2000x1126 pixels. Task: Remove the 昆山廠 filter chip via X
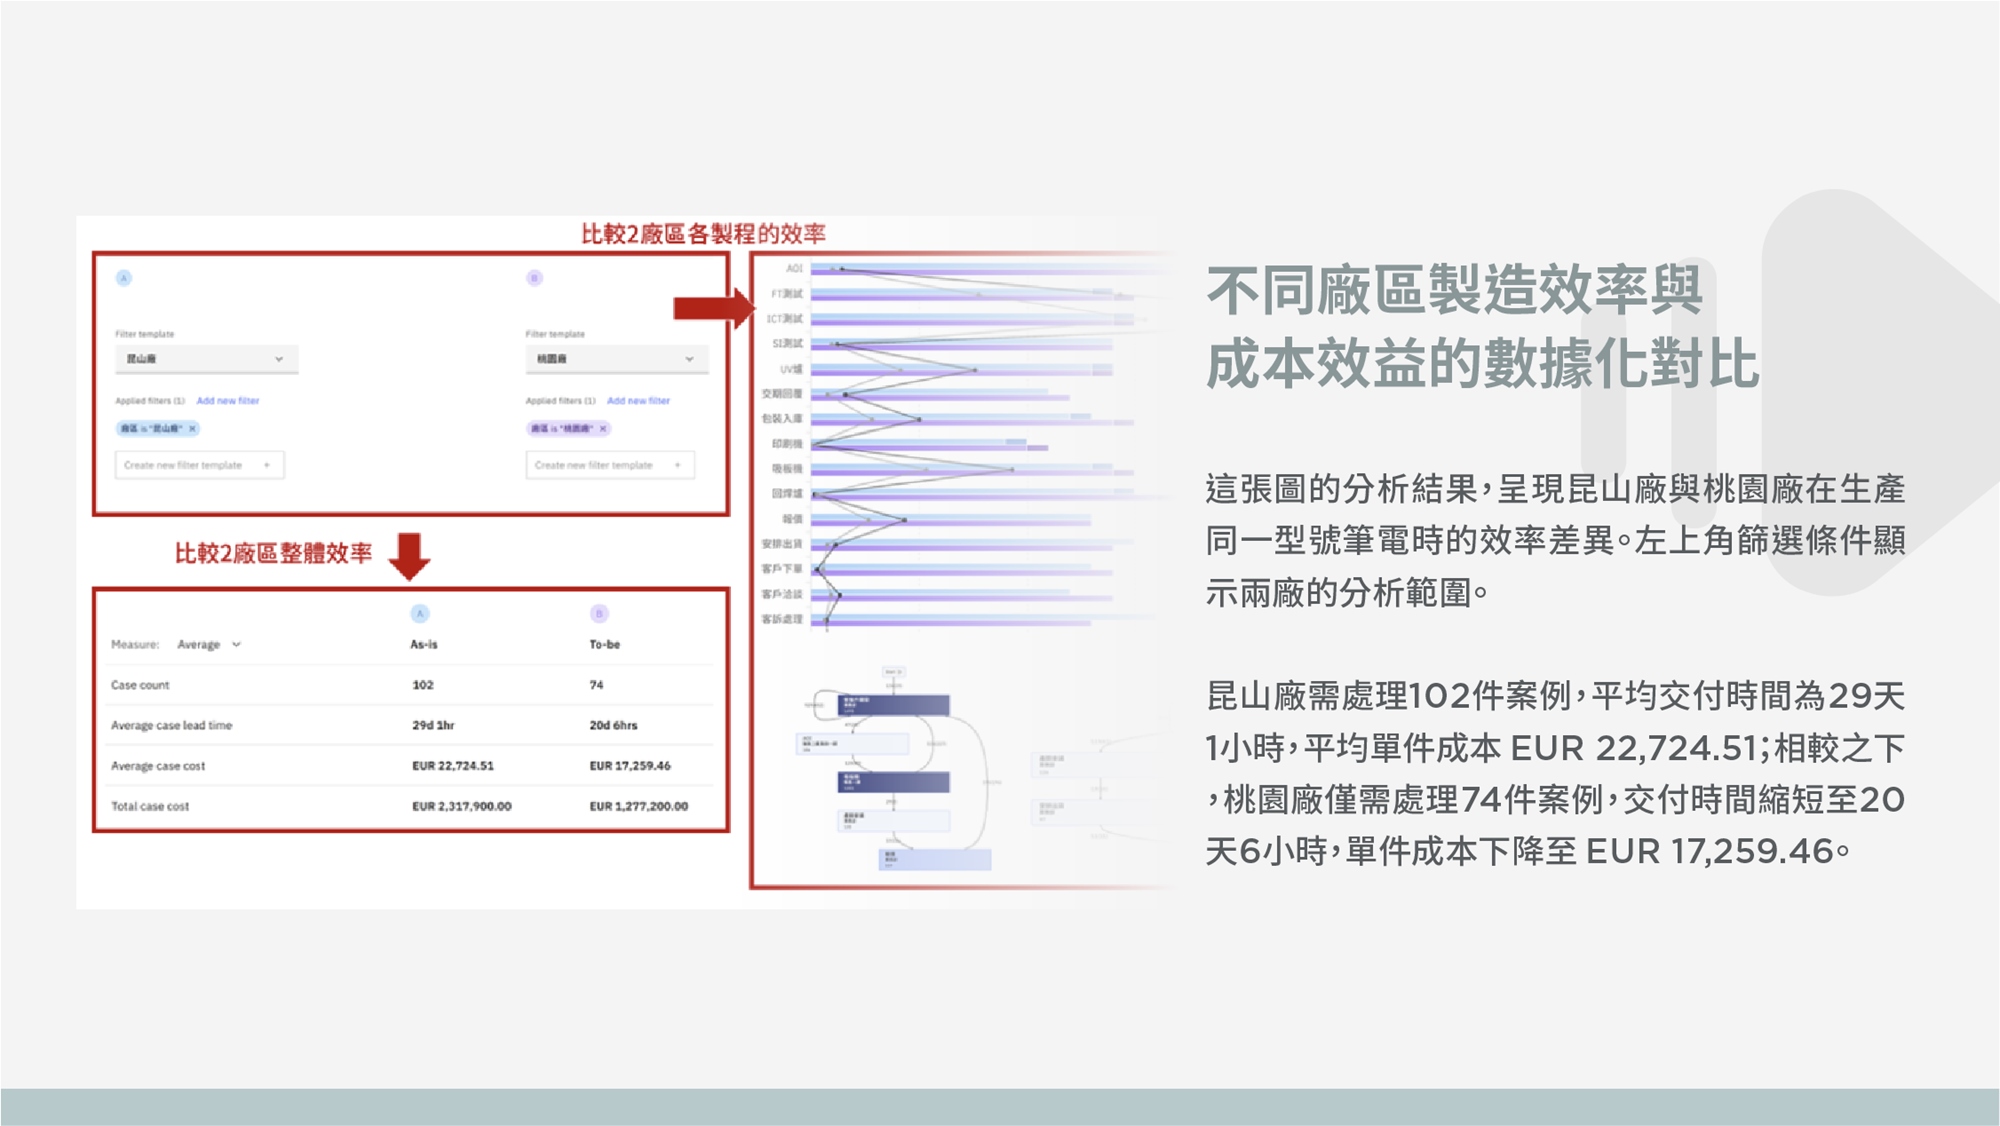193,428
